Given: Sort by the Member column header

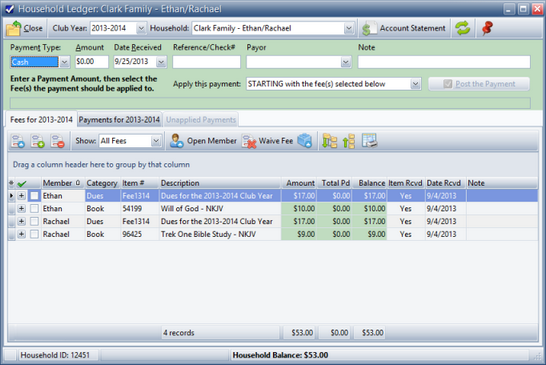Looking at the screenshot, I should click(63, 183).
